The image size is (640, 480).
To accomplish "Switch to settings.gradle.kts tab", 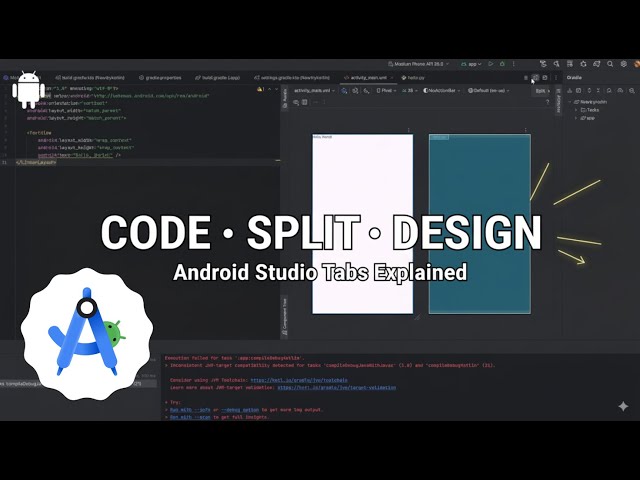I will pyautogui.click(x=292, y=78).
